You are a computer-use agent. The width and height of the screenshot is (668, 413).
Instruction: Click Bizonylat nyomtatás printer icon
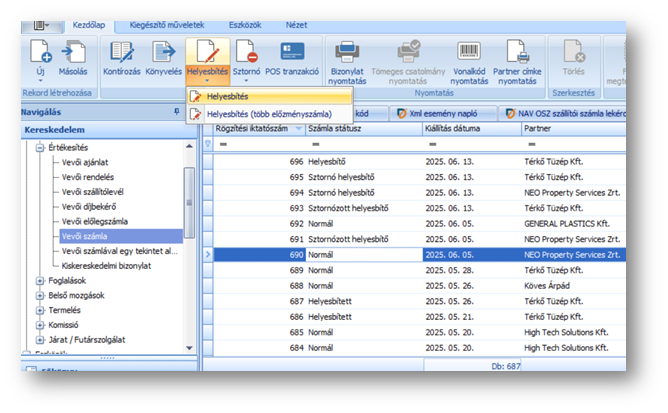tap(347, 52)
